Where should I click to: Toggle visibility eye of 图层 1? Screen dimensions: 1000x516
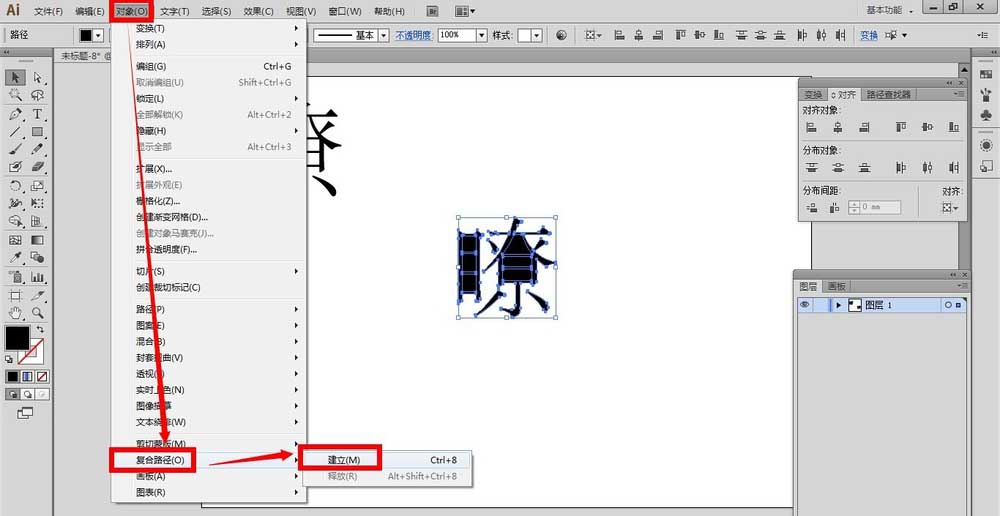coord(805,305)
